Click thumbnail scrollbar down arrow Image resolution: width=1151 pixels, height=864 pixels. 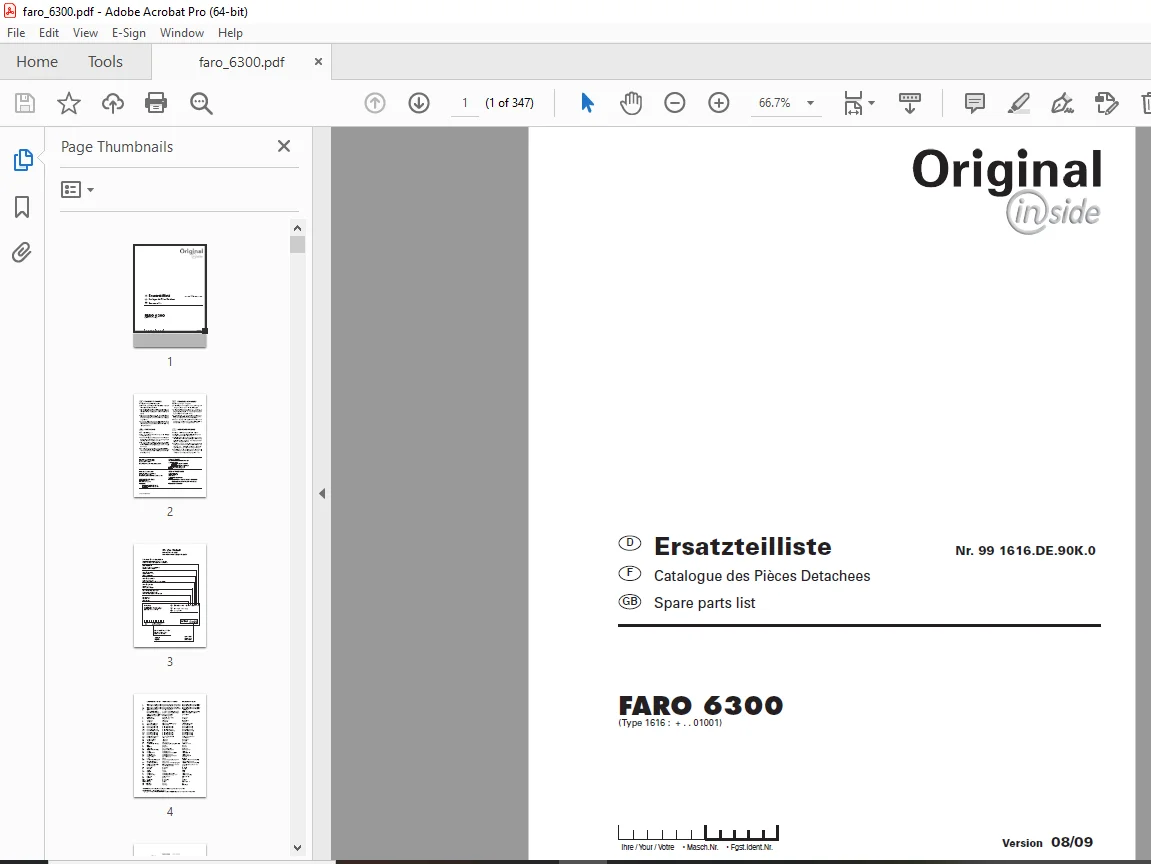pos(297,847)
